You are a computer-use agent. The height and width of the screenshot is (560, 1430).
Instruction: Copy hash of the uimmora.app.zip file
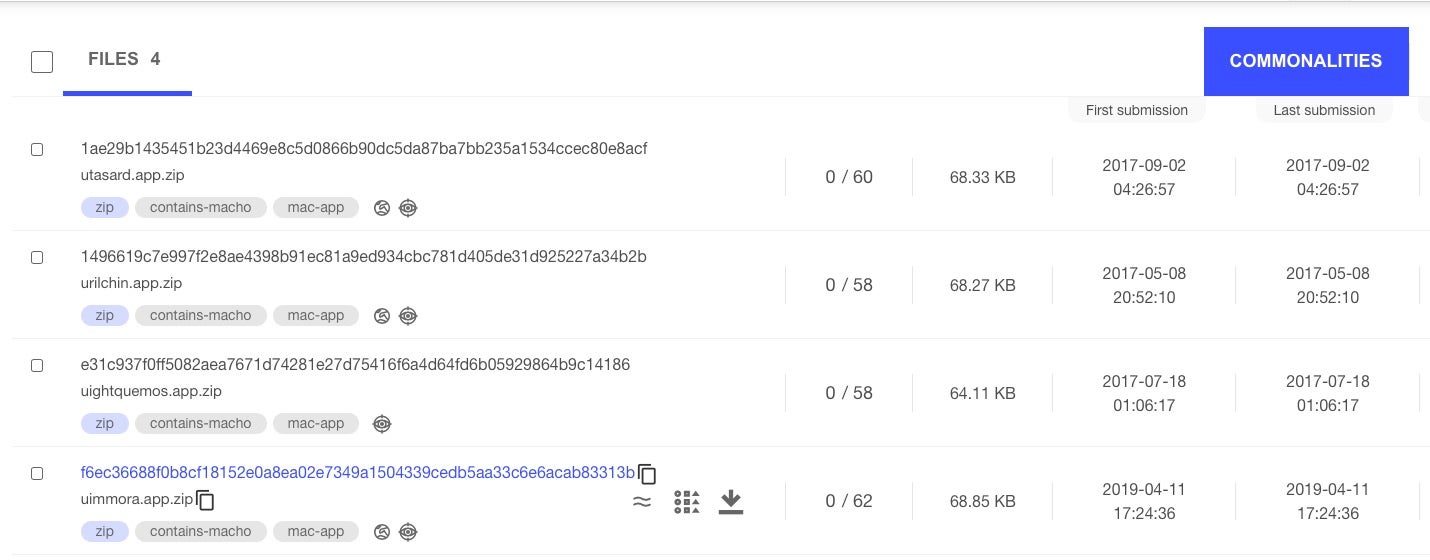[648, 474]
